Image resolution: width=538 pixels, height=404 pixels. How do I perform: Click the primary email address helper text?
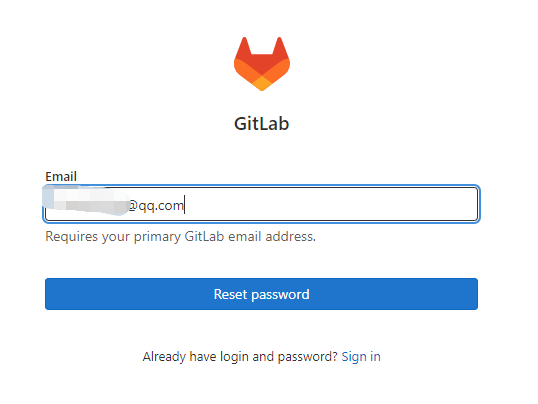click(180, 236)
